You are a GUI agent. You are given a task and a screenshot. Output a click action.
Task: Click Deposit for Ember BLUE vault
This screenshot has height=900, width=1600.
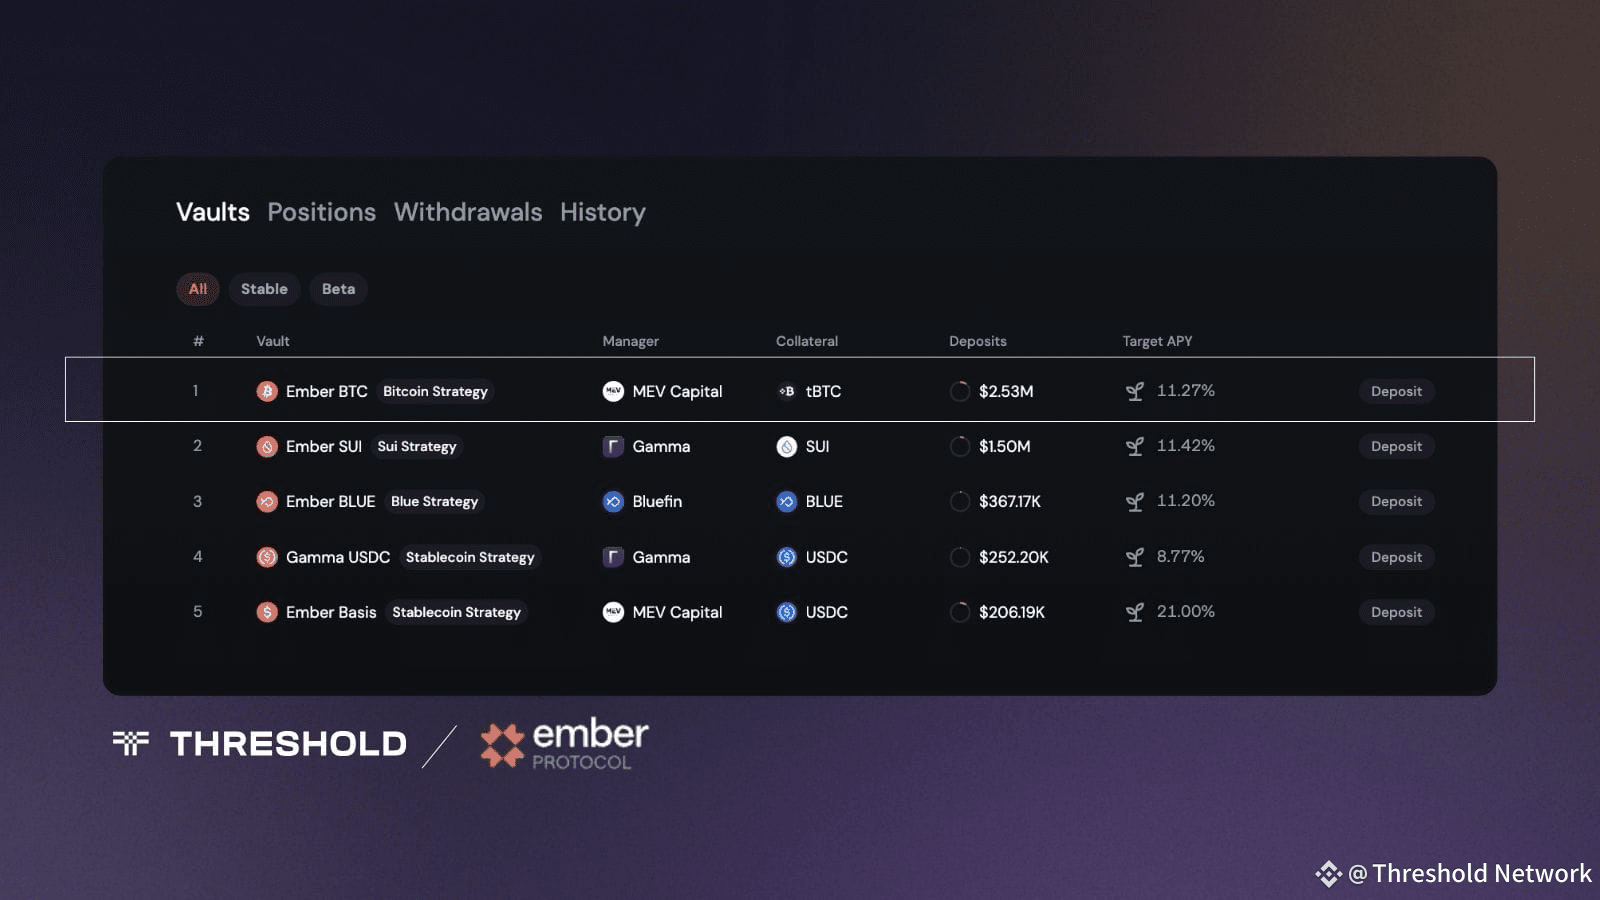[x=1396, y=501]
